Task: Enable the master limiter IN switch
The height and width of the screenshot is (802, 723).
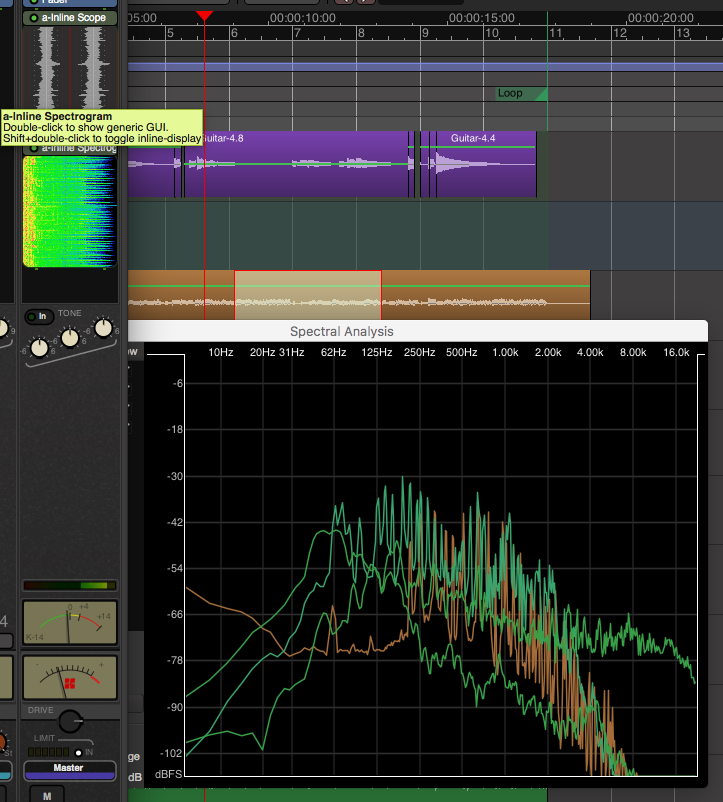Action: point(78,752)
